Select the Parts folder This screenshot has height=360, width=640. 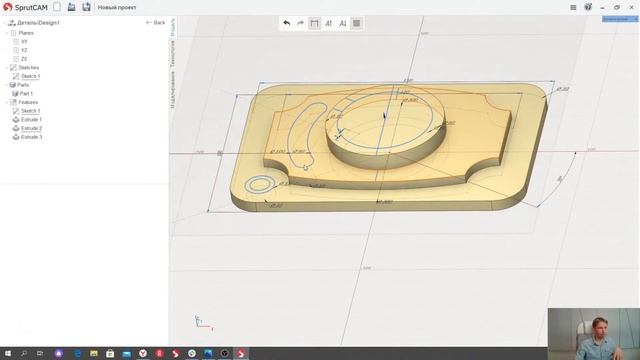23,85
